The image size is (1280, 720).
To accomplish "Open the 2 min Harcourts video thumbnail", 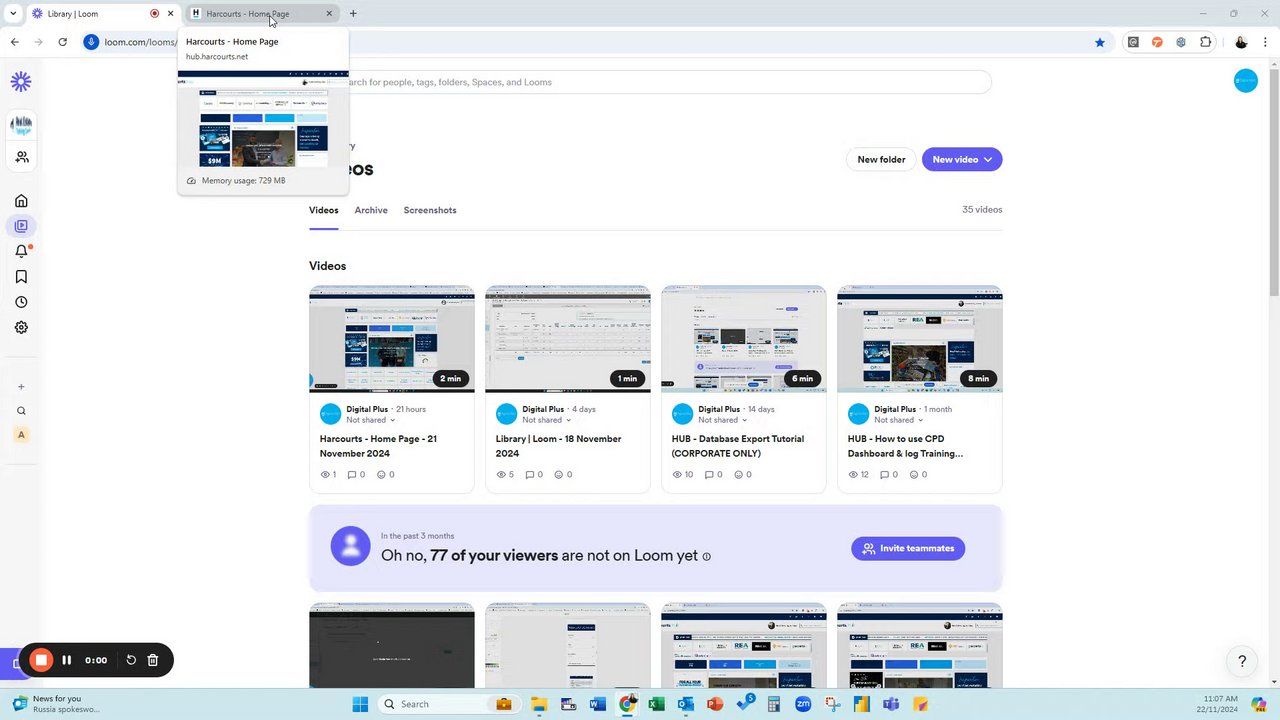I will click(x=392, y=338).
